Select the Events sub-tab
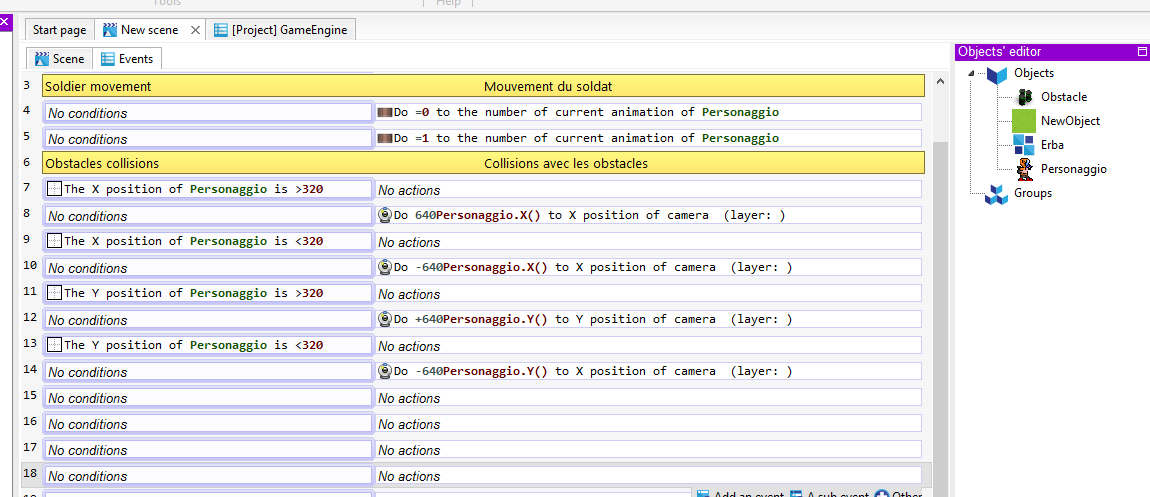Screen dimensions: 1150x497 pos(127,59)
